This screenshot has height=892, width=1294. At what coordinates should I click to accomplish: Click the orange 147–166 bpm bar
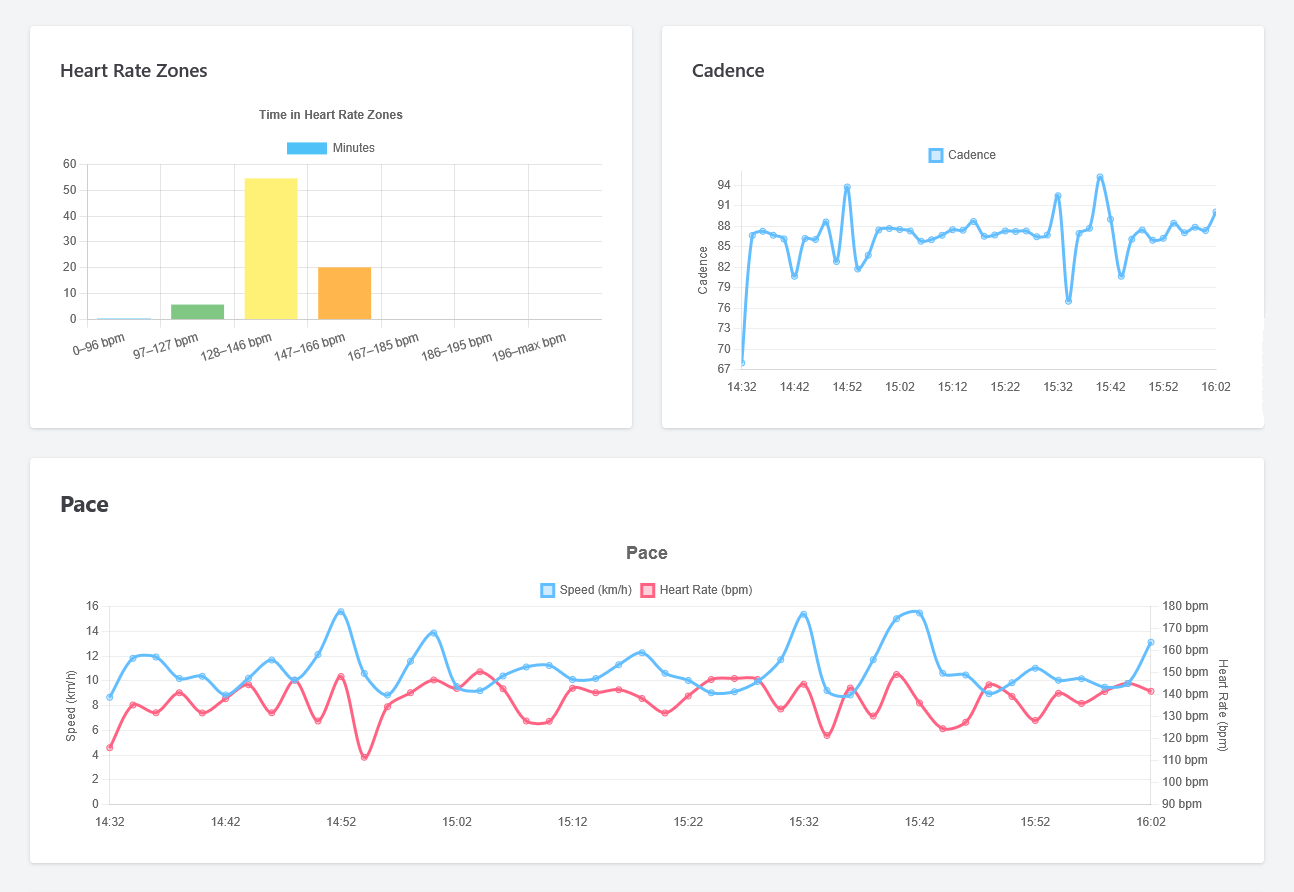(344, 292)
